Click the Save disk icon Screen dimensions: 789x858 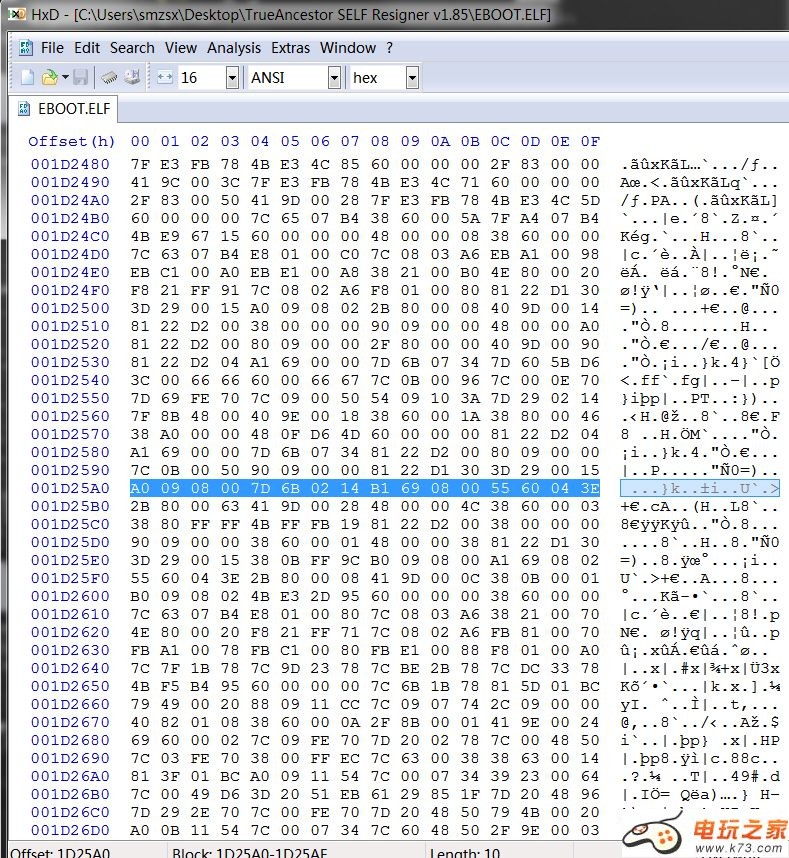pyautogui.click(x=80, y=77)
